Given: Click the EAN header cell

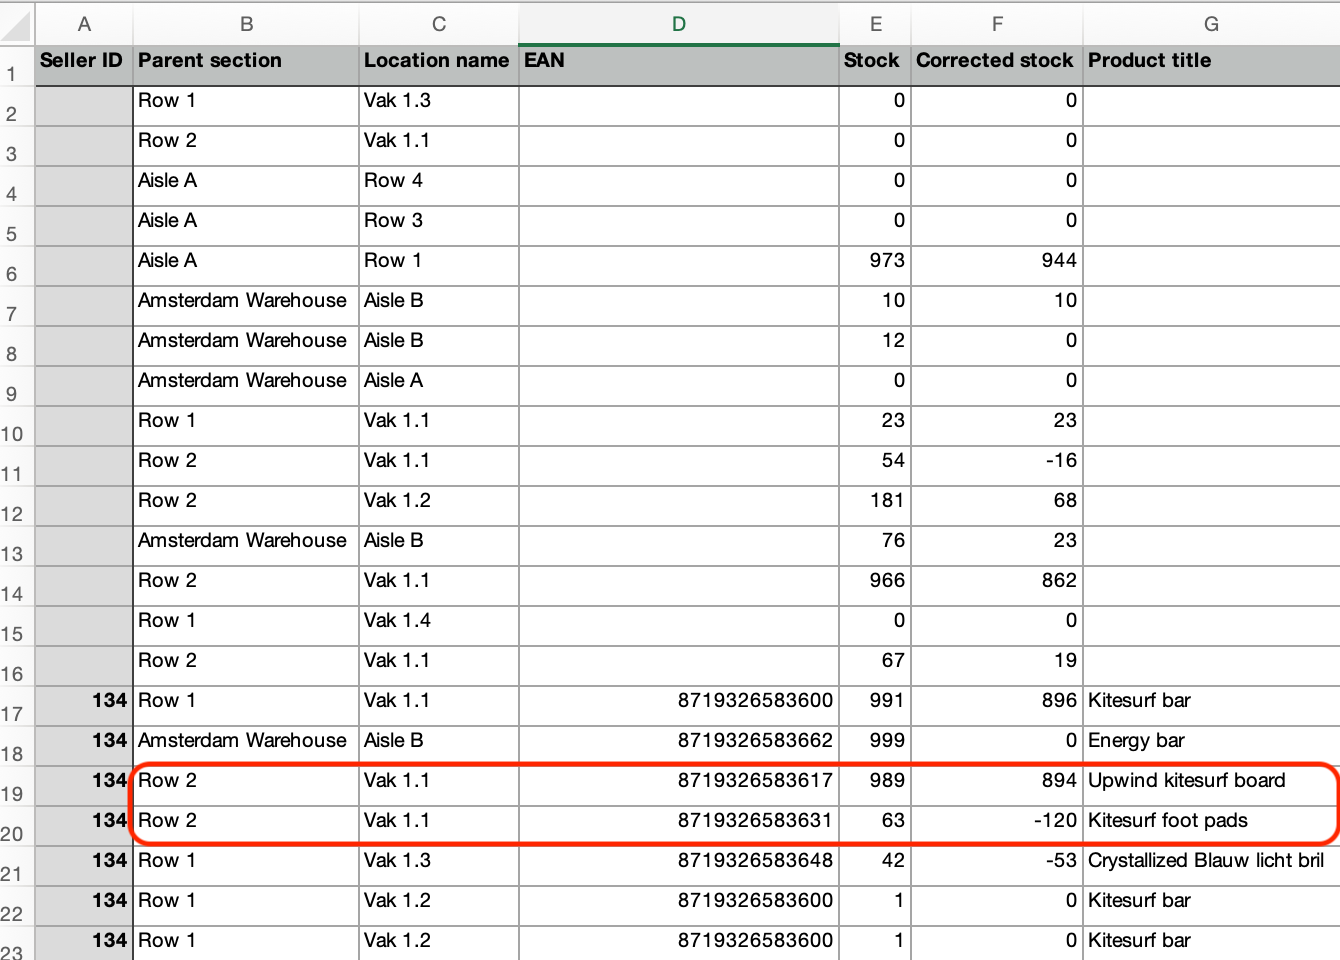Looking at the screenshot, I should point(679,66).
